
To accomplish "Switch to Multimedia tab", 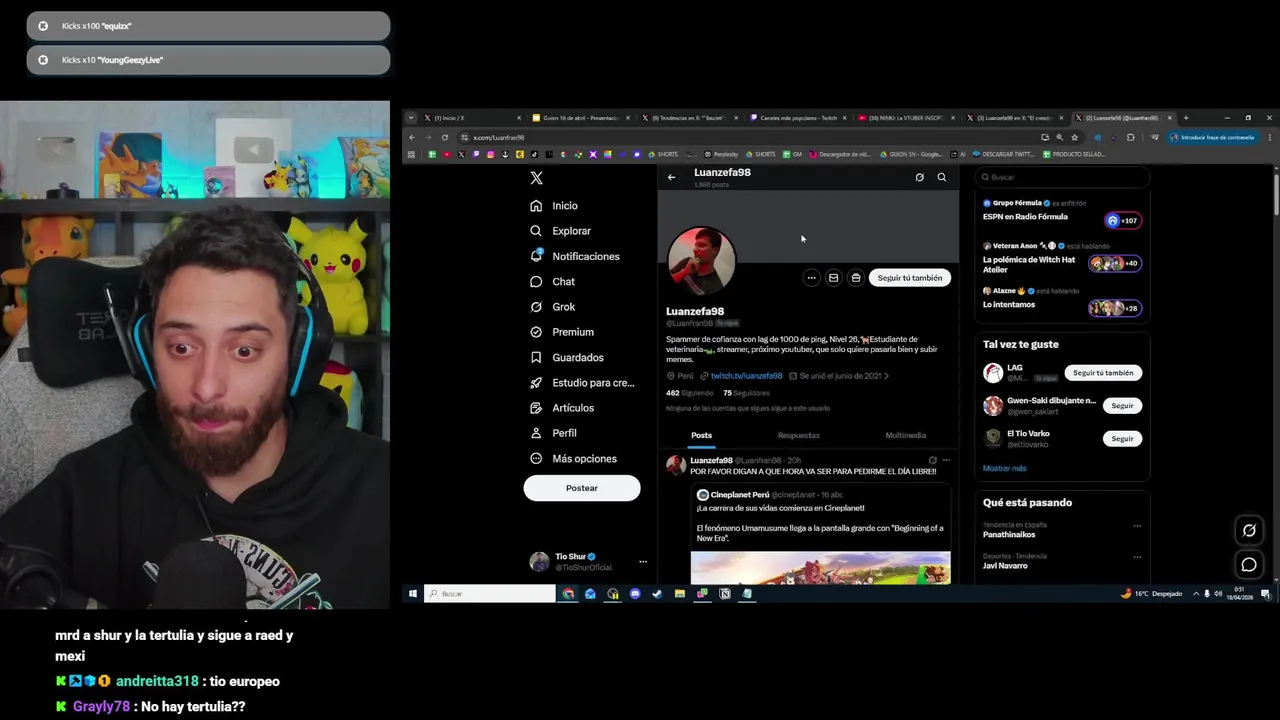I will click(x=906, y=436).
